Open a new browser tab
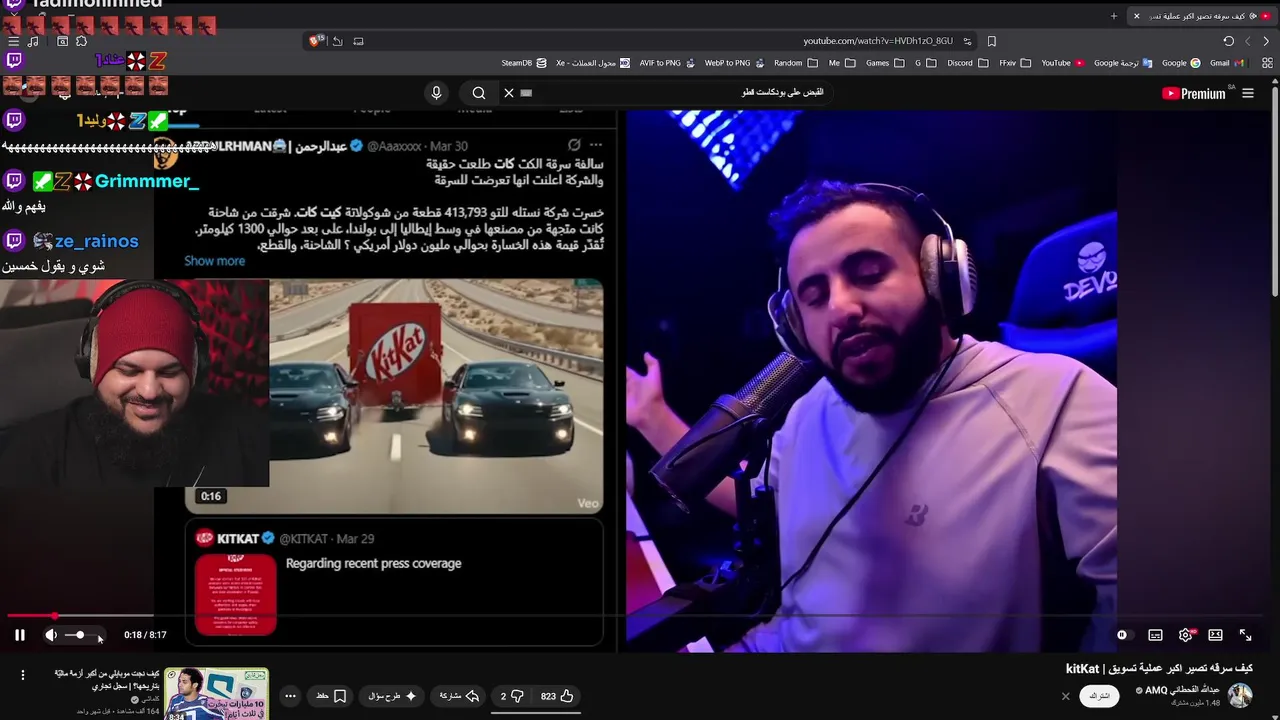 1113,16
